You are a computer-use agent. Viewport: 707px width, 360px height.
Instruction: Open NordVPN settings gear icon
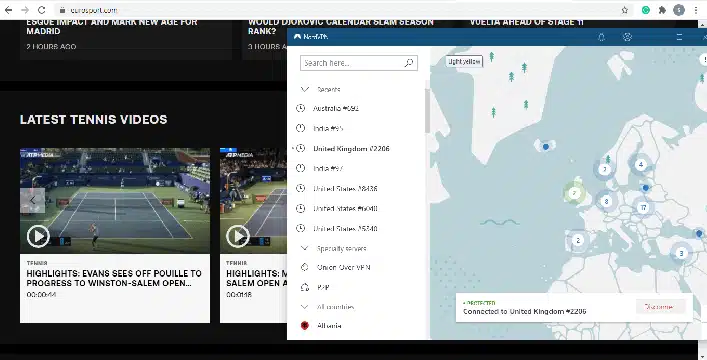[627, 37]
